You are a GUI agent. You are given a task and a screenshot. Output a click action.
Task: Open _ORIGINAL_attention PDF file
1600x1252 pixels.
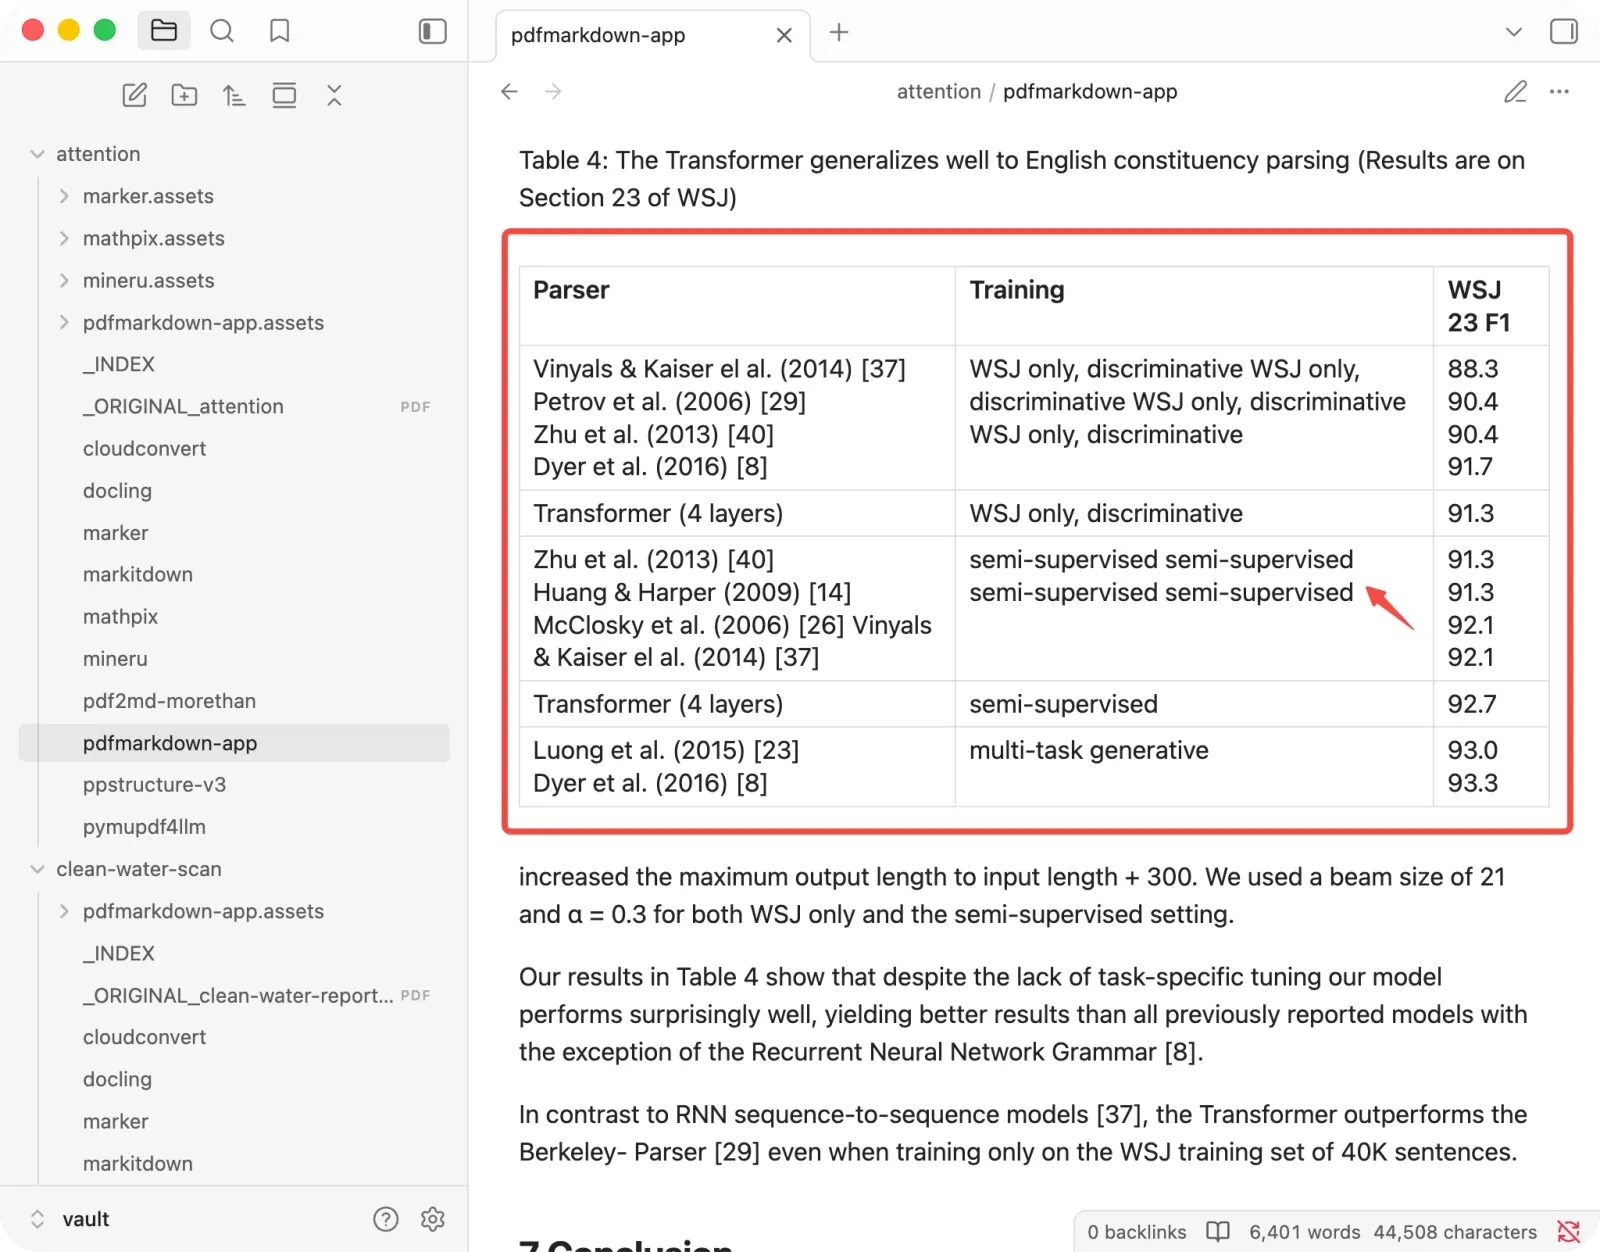pos(234,406)
